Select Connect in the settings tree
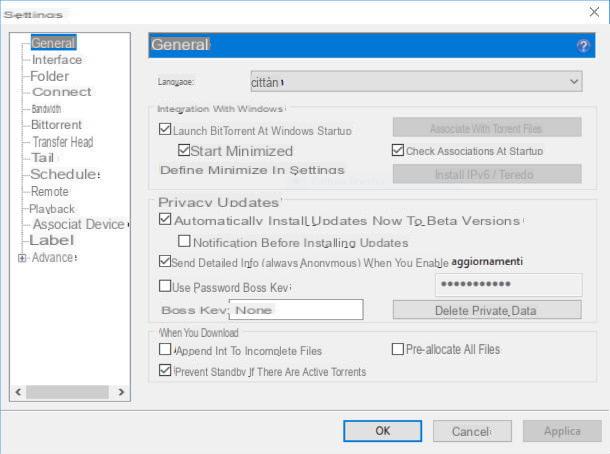 click(x=62, y=92)
